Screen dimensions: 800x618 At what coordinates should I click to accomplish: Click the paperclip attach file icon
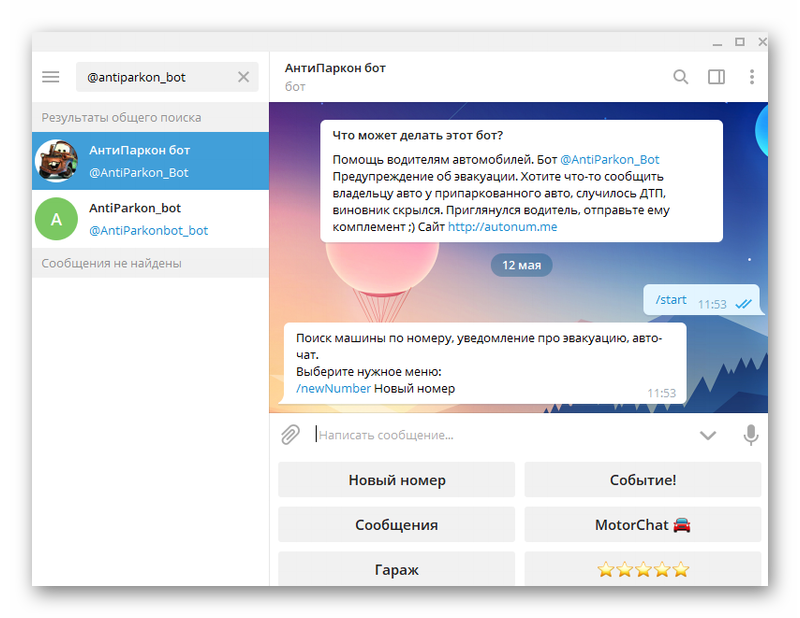click(x=290, y=435)
